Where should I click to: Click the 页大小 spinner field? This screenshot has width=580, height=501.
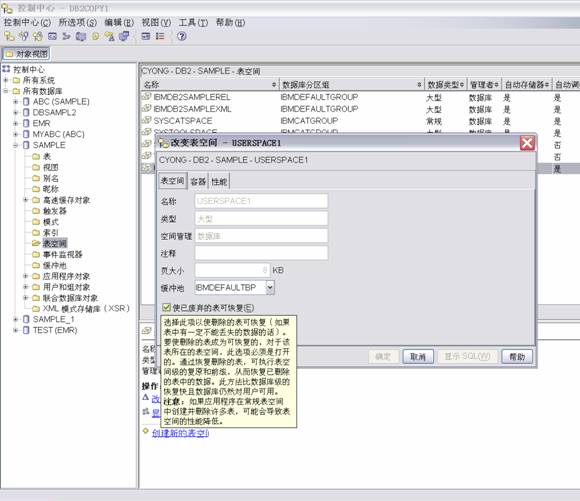coord(232,270)
